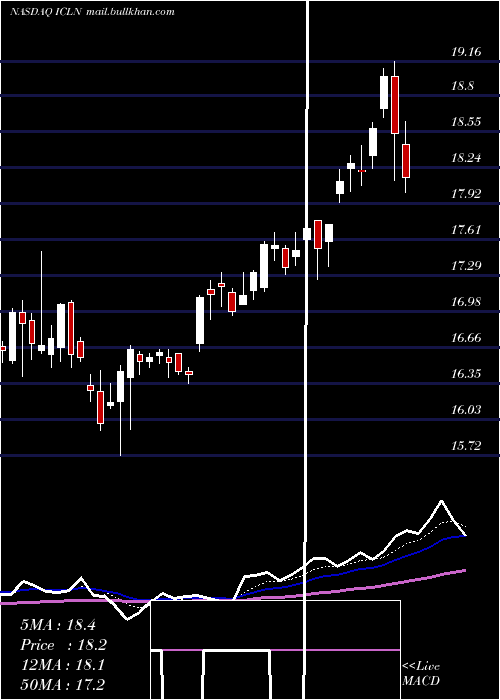Click the 5MA : 18.4 readout
The width and height of the screenshot is (500, 700).
58,625
